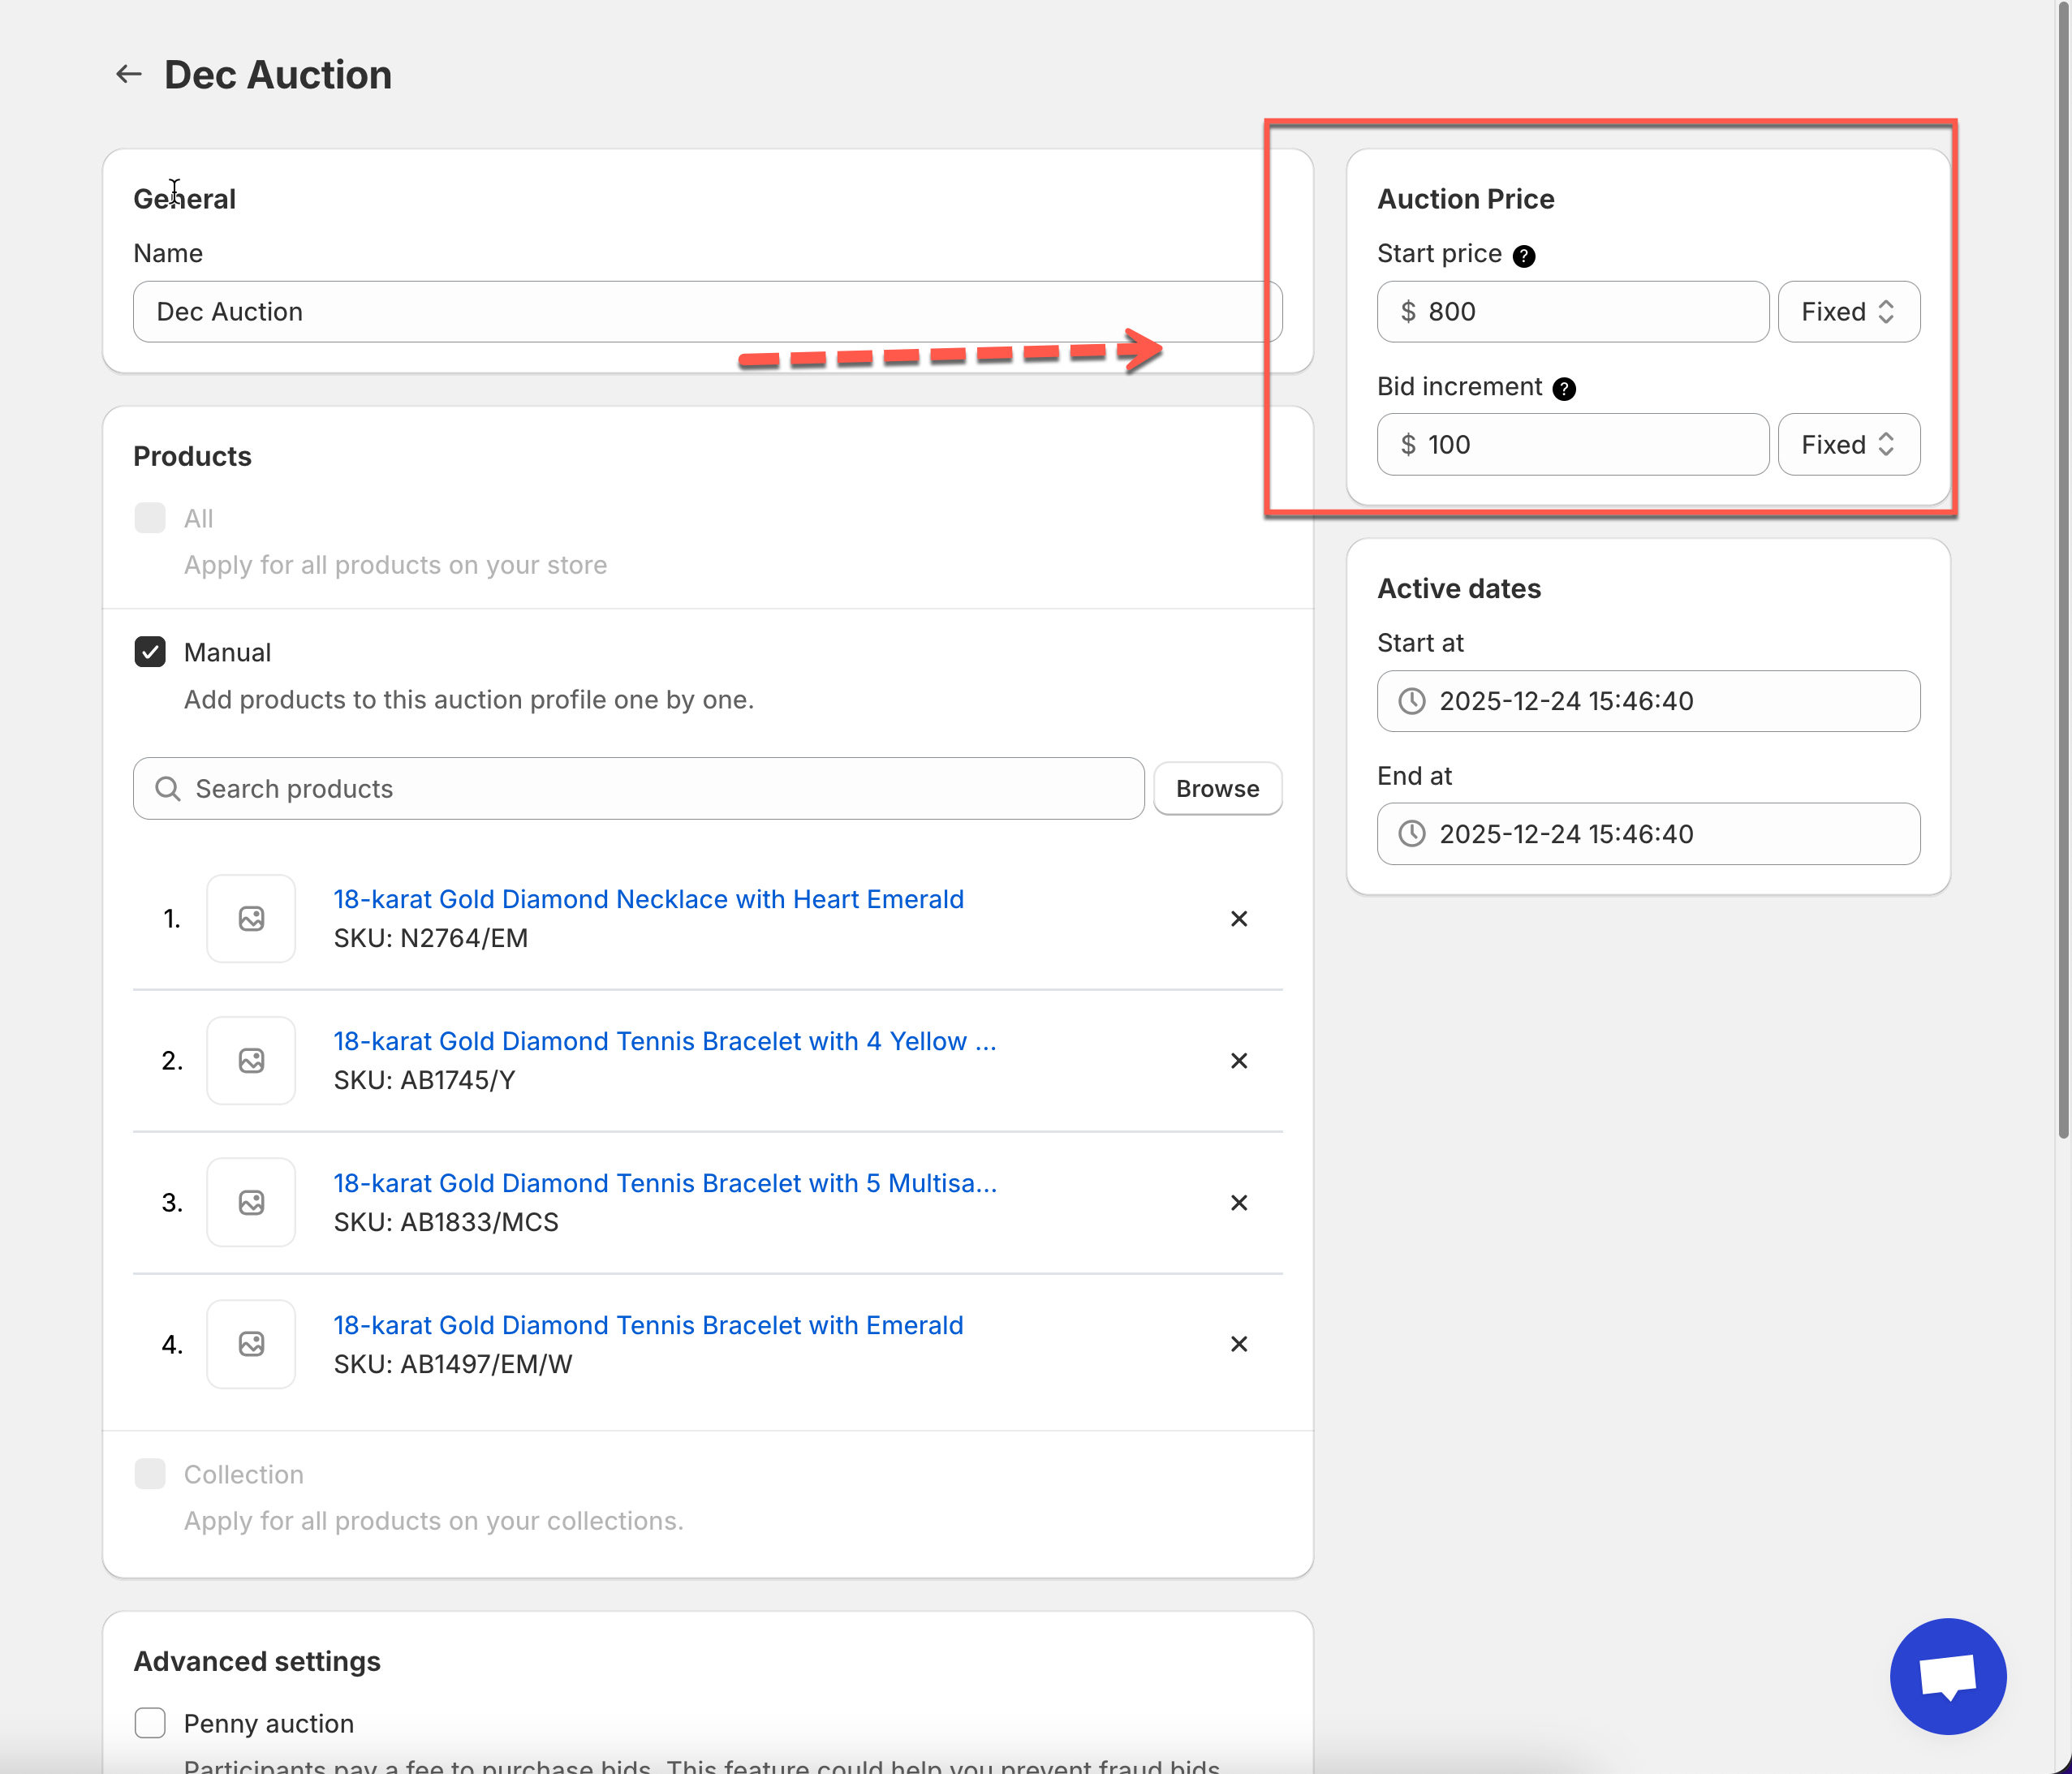The image size is (2072, 1774).
Task: Open the Bid increment Fixed dropdown
Action: 1848,445
